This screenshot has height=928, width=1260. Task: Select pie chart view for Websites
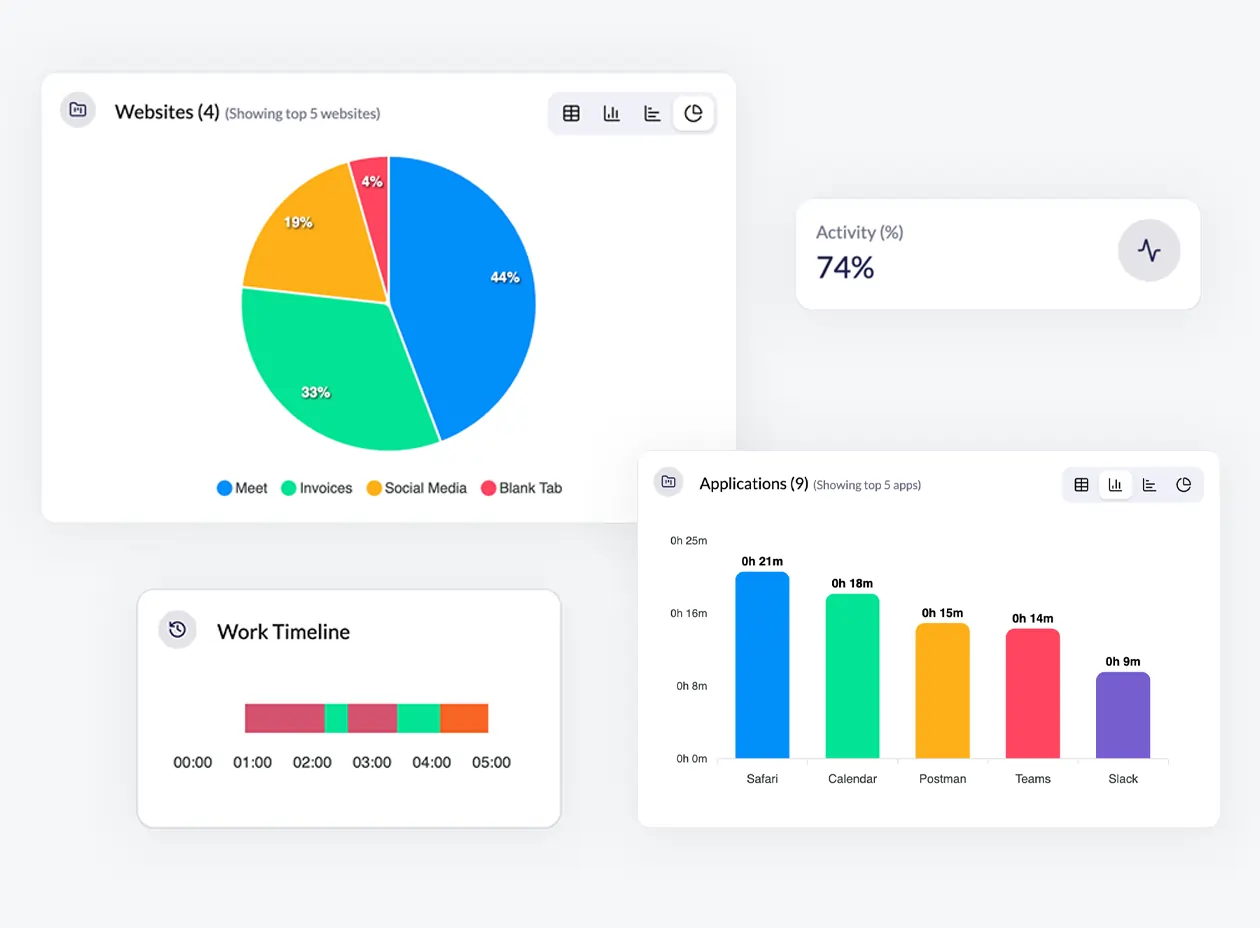(x=694, y=113)
